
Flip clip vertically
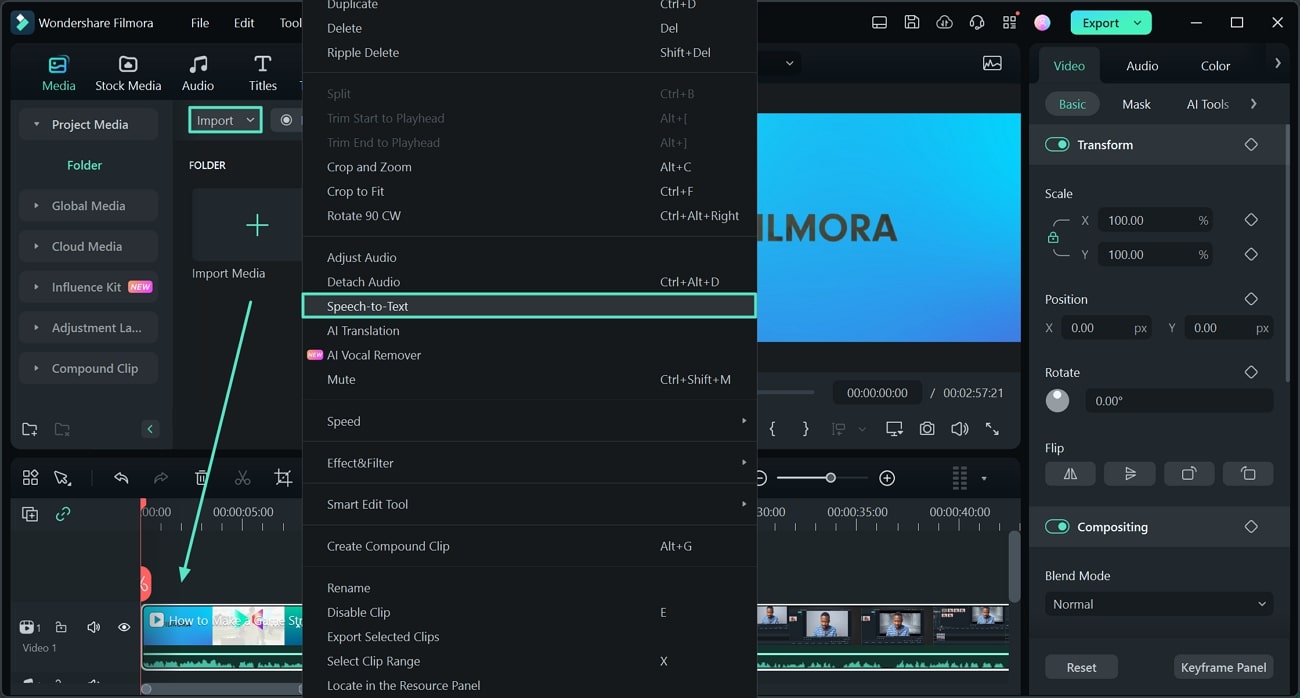pos(1130,474)
